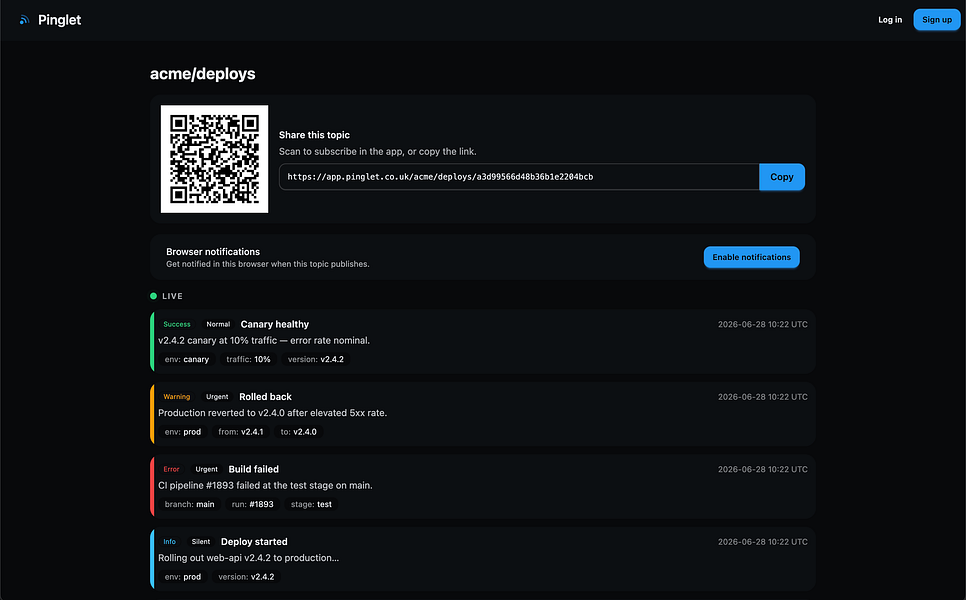Image resolution: width=966 pixels, height=600 pixels.
Task: Click the Info badge on Deploy started
Action: point(169,542)
